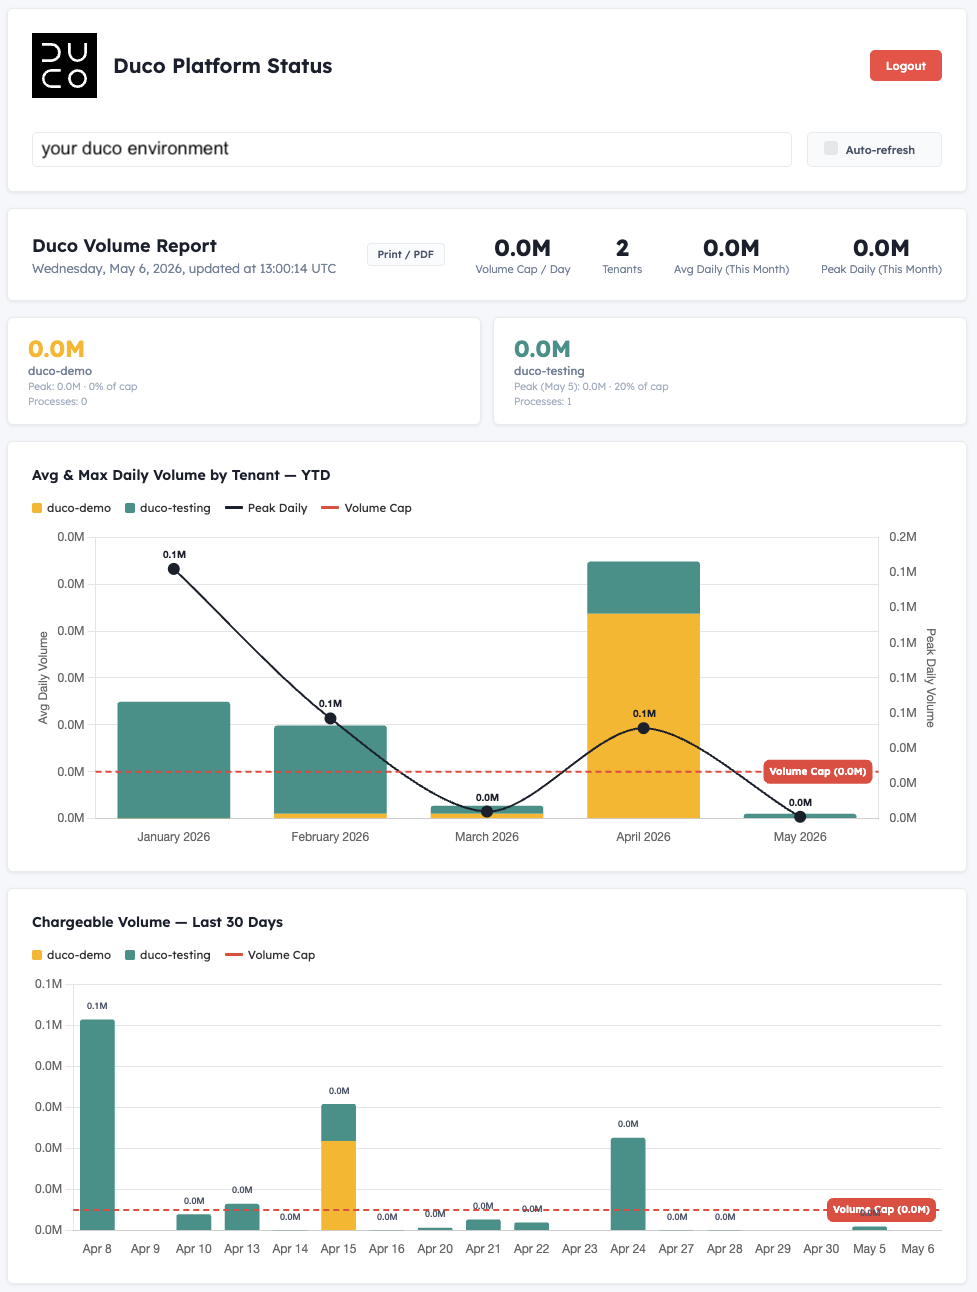
Task: Click the 'Duco Volume Report' heading
Action: [x=124, y=246]
